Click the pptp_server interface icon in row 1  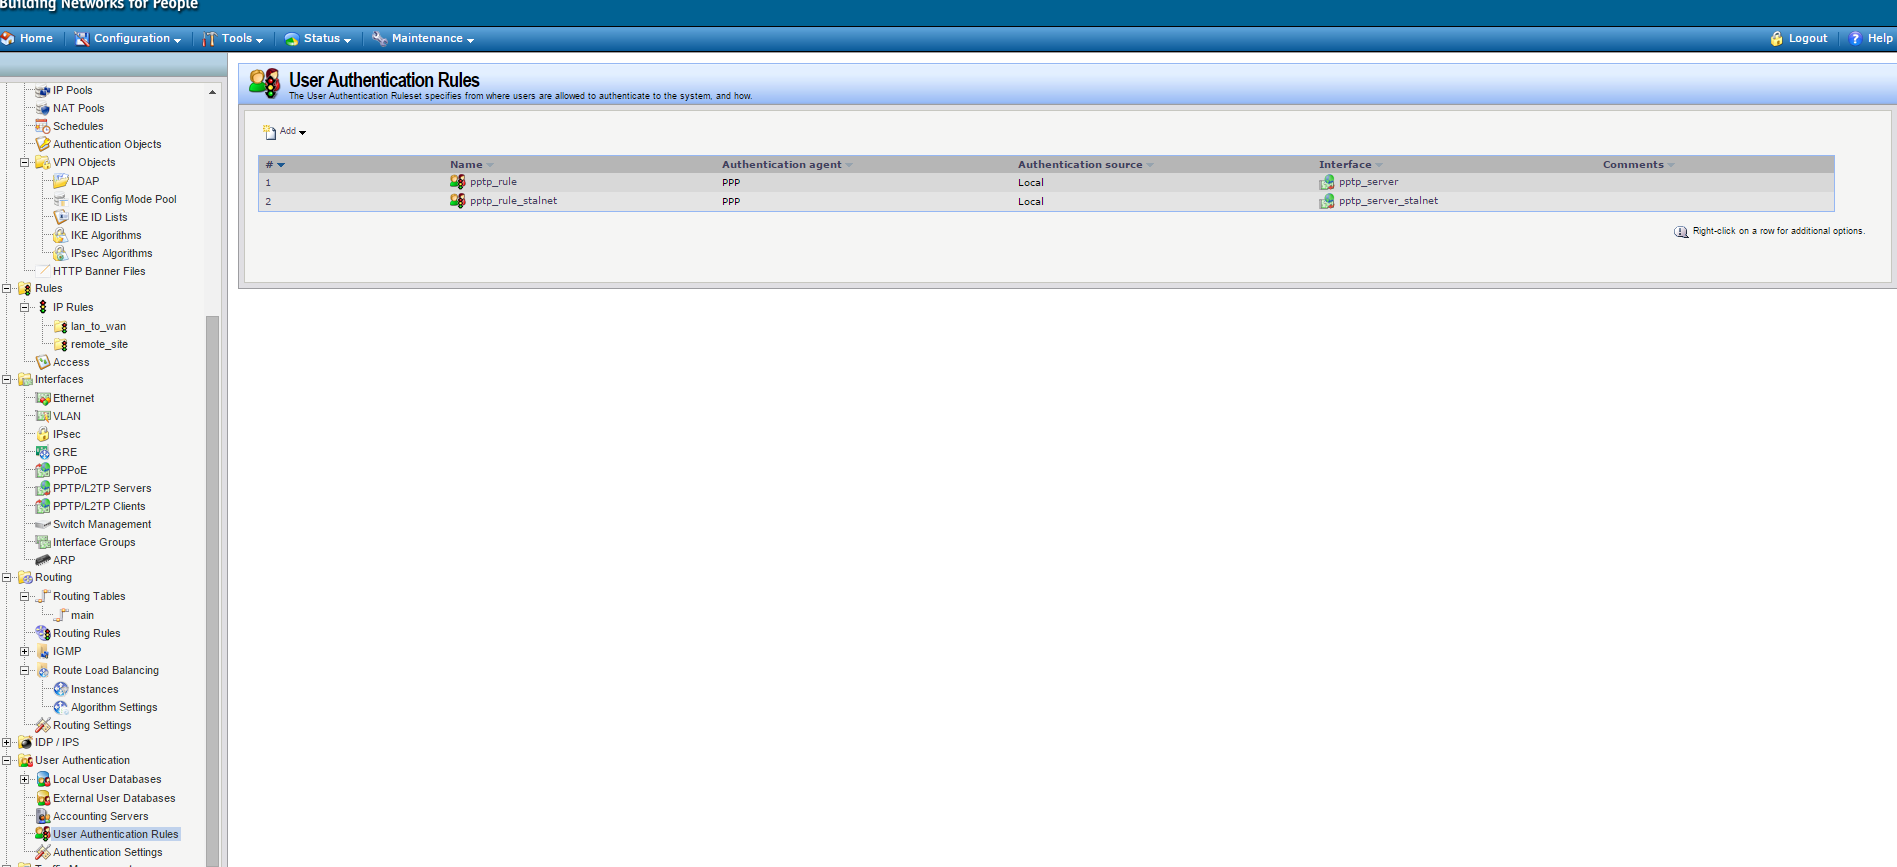pos(1327,182)
